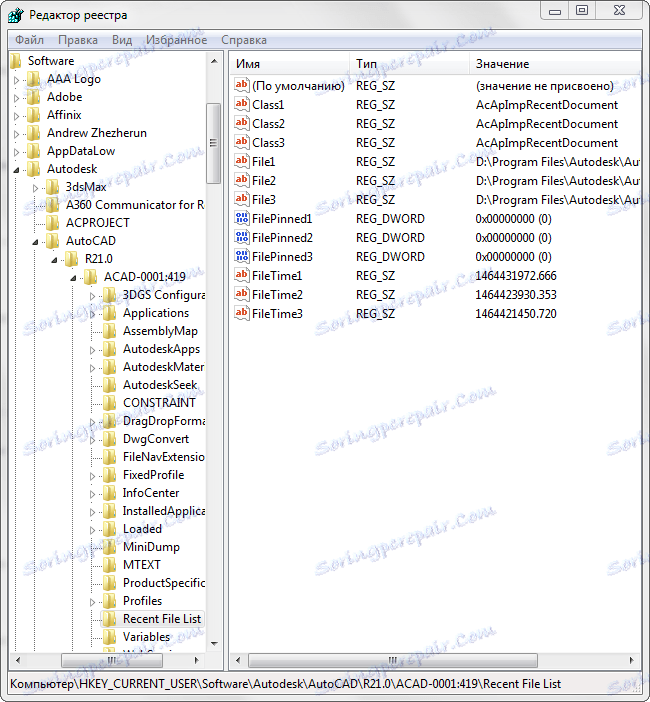Click the string icon next to File3
The width and height of the screenshot is (650, 702).
(x=241, y=199)
